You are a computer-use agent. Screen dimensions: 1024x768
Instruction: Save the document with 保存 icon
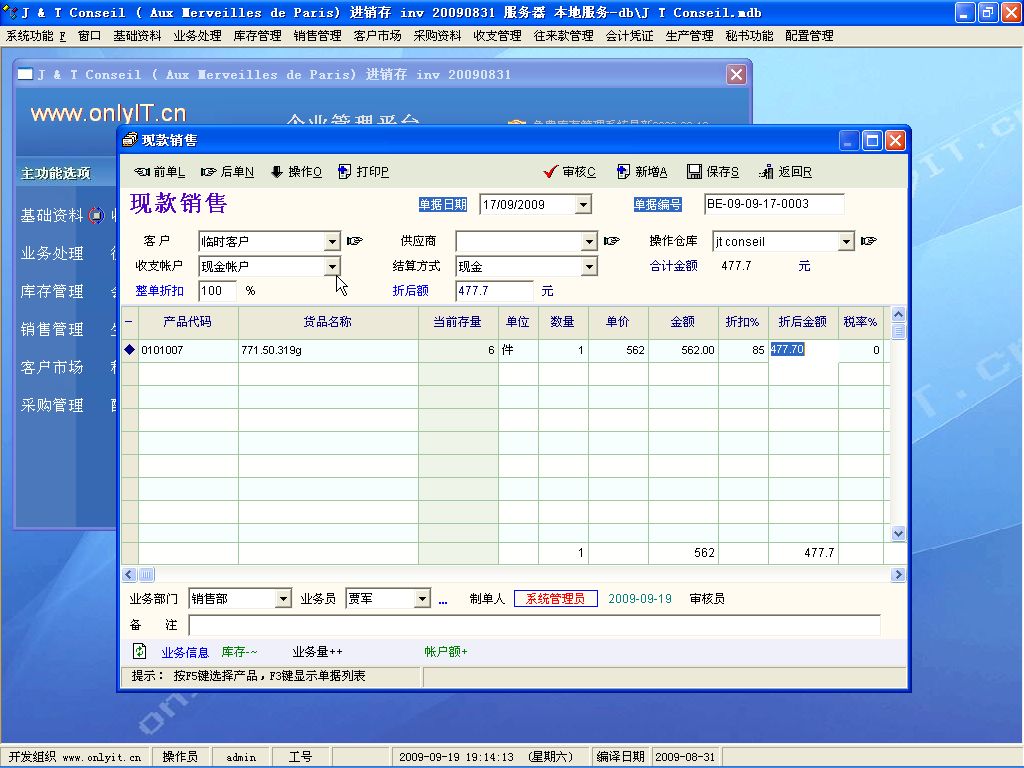[694, 172]
